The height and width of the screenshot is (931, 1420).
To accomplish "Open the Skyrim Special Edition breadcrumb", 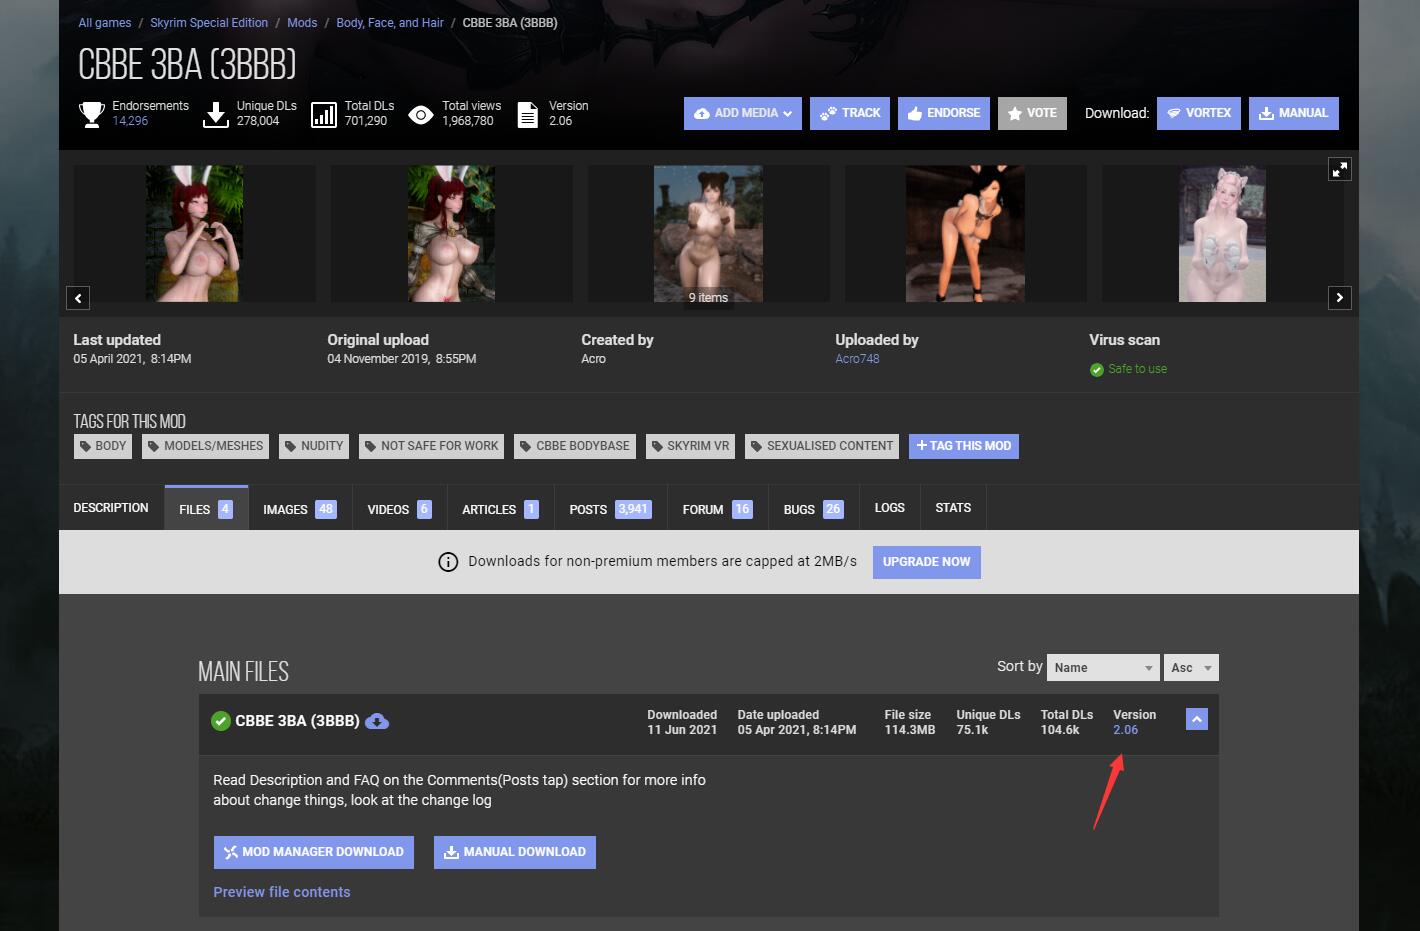I will coord(209,23).
